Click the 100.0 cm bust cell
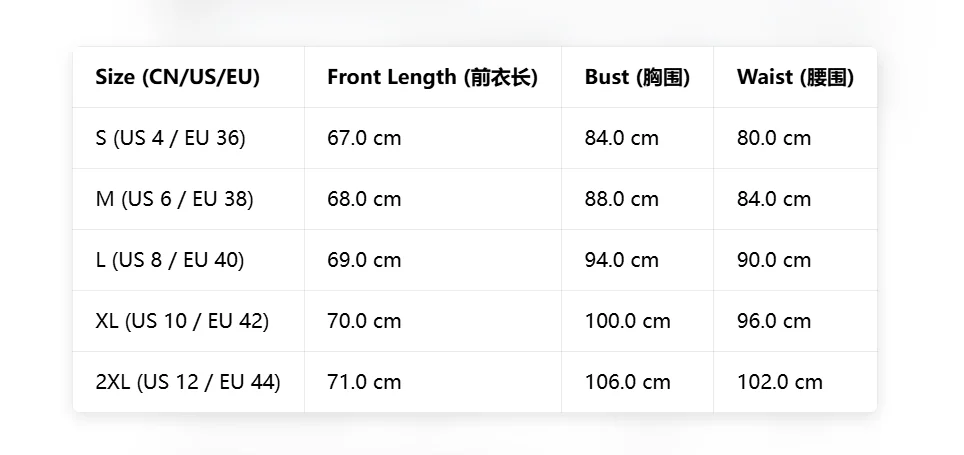The image size is (964, 455). 638,321
